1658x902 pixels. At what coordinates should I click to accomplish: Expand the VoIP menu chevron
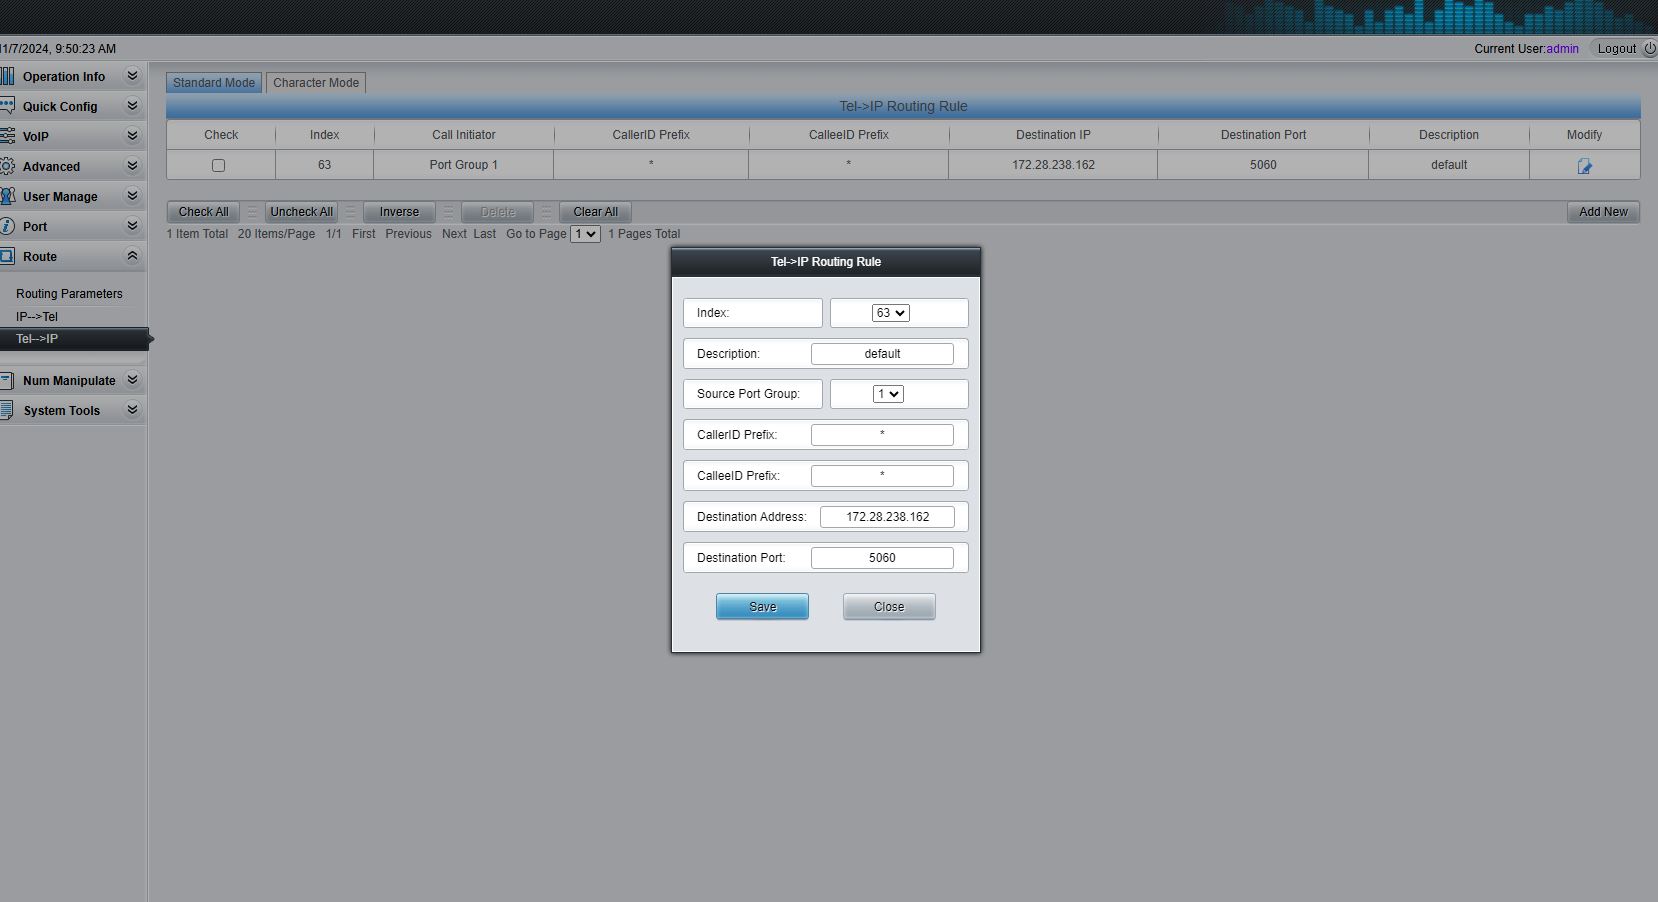point(132,136)
